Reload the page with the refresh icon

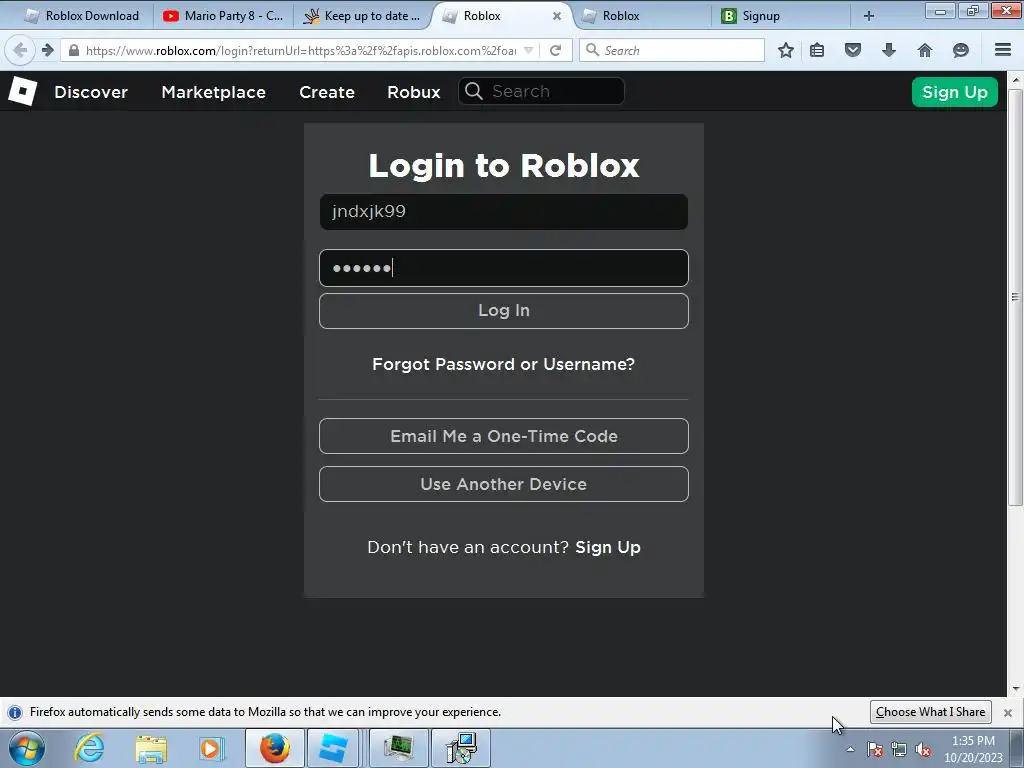(555, 50)
